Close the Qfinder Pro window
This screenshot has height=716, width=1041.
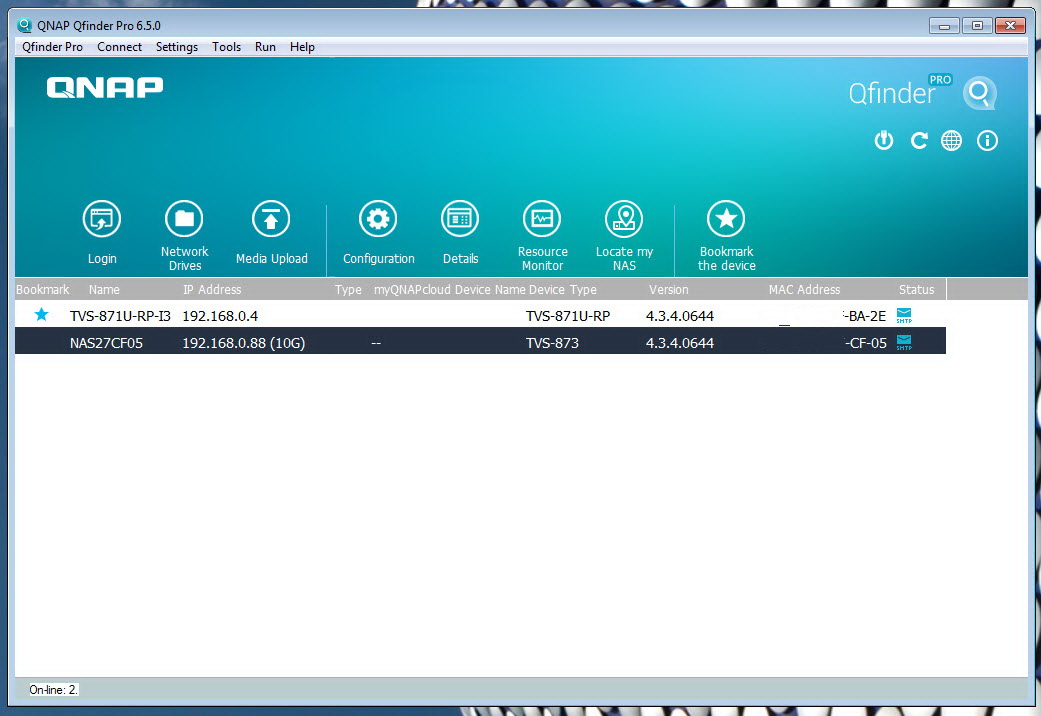(x=1010, y=26)
